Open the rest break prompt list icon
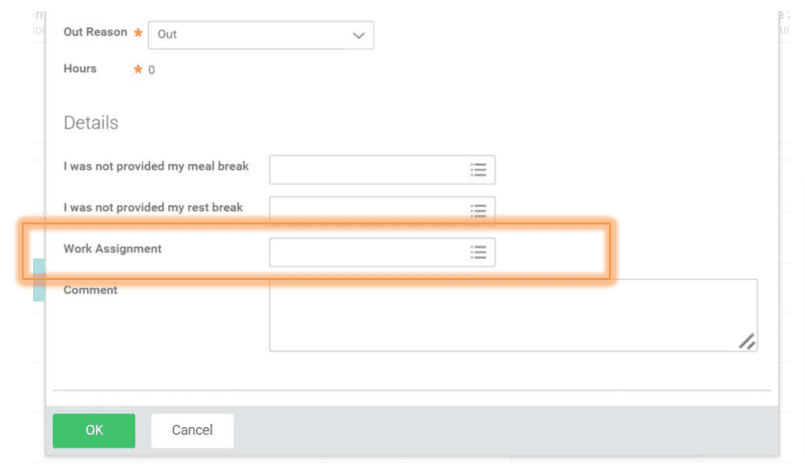This screenshot has width=805, height=476. tap(478, 210)
